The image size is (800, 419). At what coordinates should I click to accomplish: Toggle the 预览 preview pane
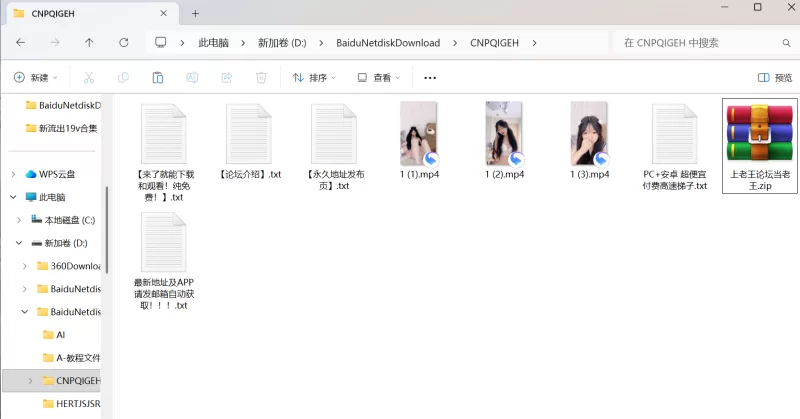pos(774,78)
